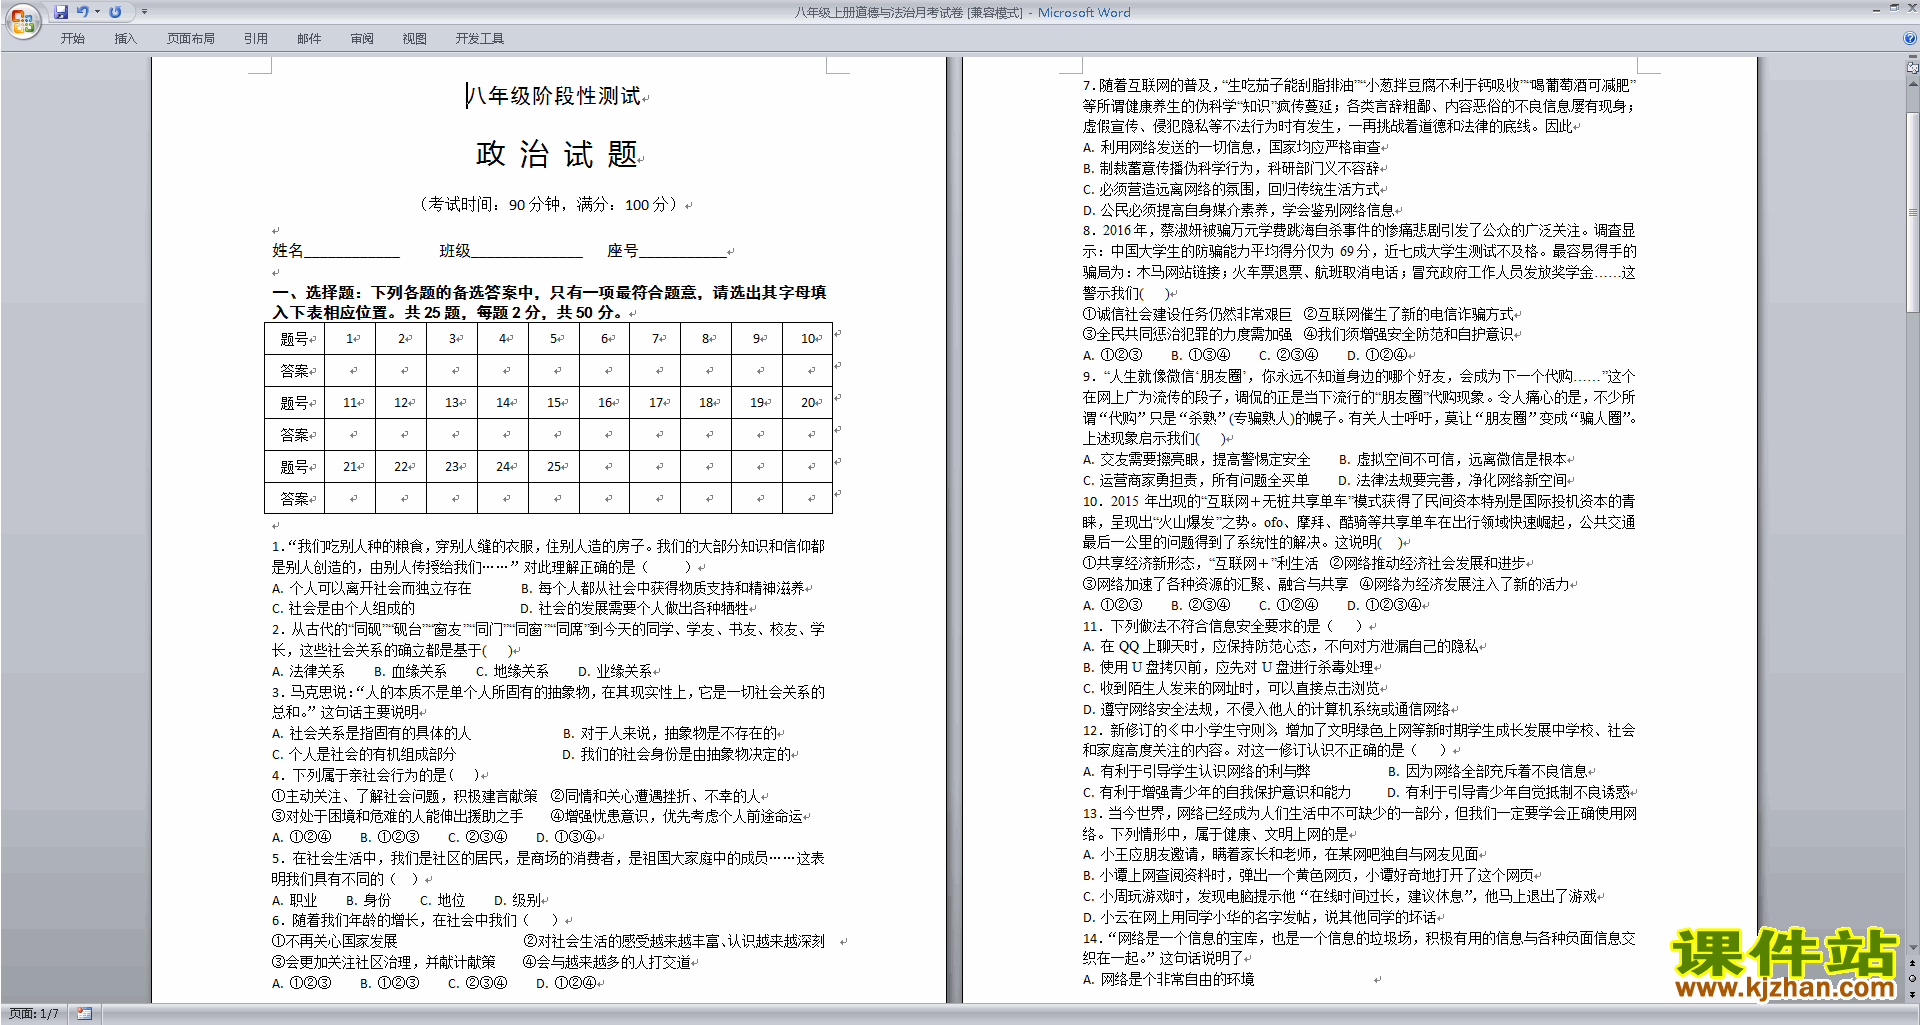The height and width of the screenshot is (1025, 1920).
Task: Open Select Browse Object round button
Action: click(1913, 979)
